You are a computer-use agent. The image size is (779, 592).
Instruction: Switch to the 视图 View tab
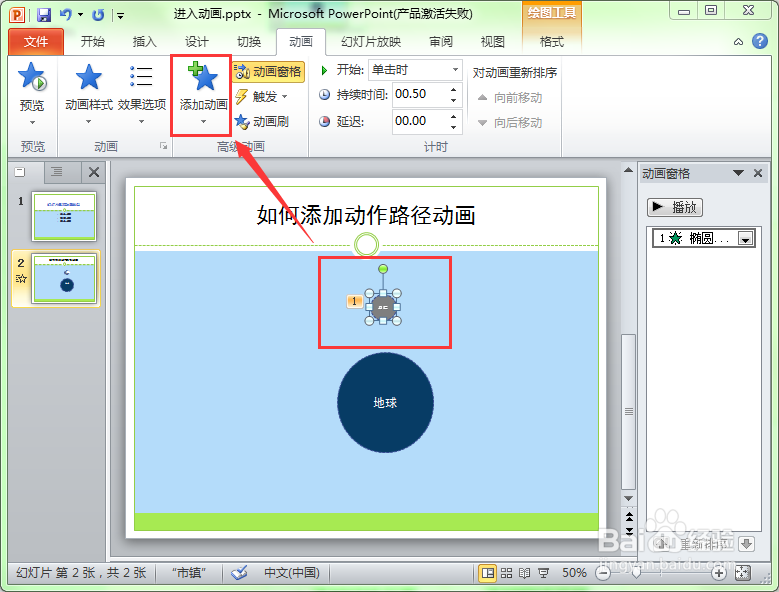(x=492, y=42)
